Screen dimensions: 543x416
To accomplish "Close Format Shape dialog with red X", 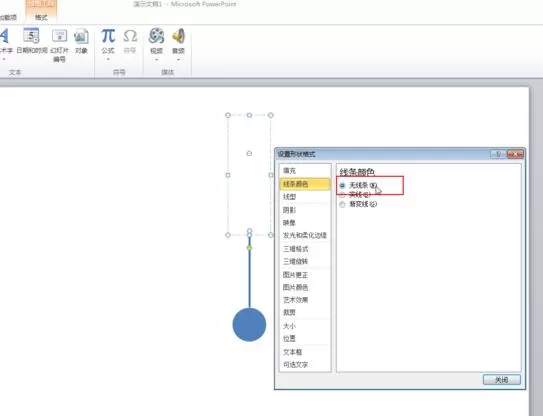I will 515,154.
